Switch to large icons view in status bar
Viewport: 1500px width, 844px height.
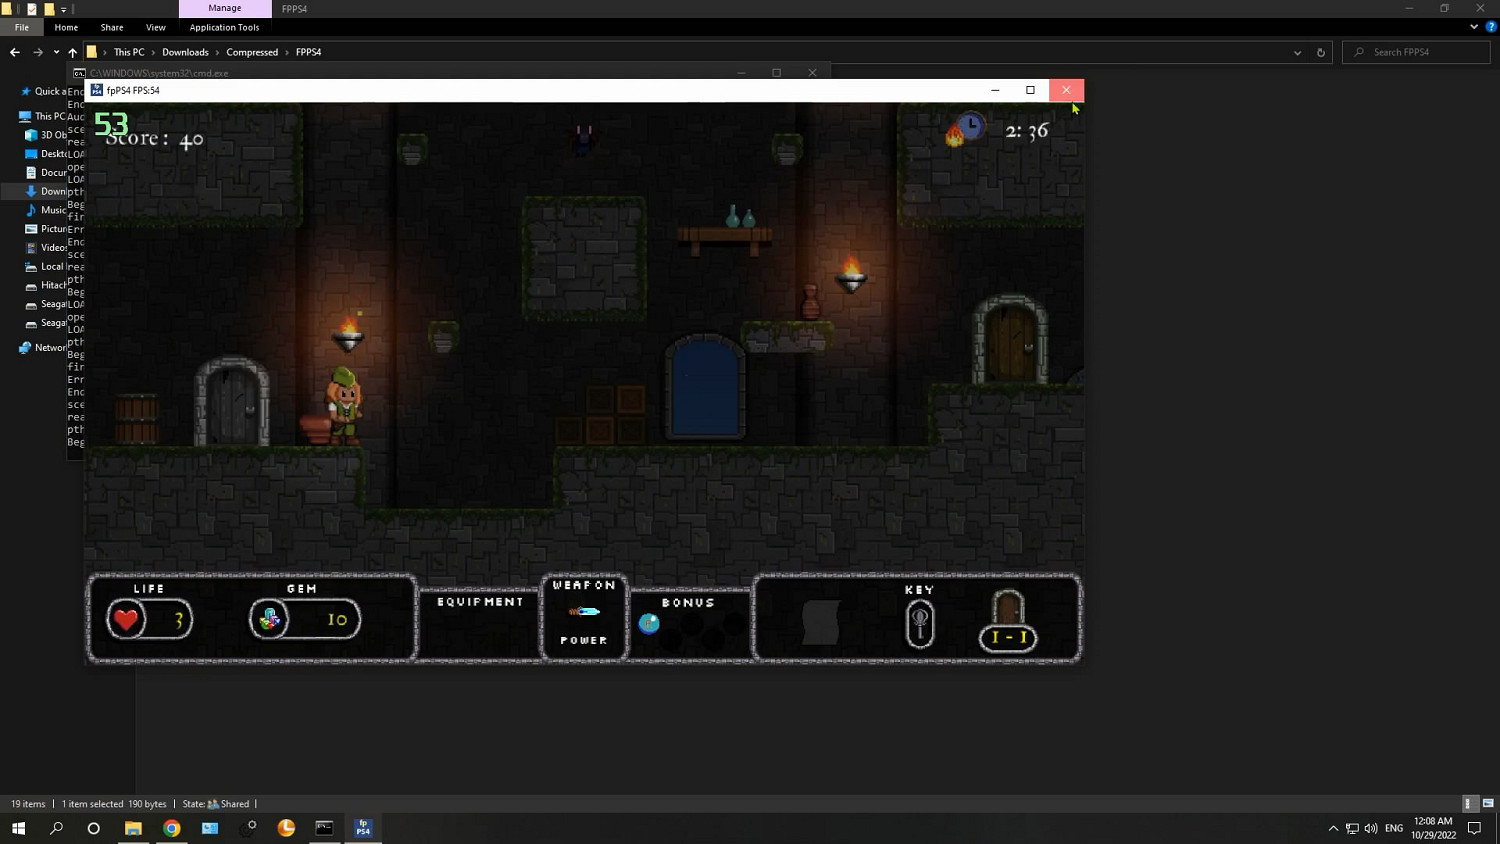[x=1488, y=803]
